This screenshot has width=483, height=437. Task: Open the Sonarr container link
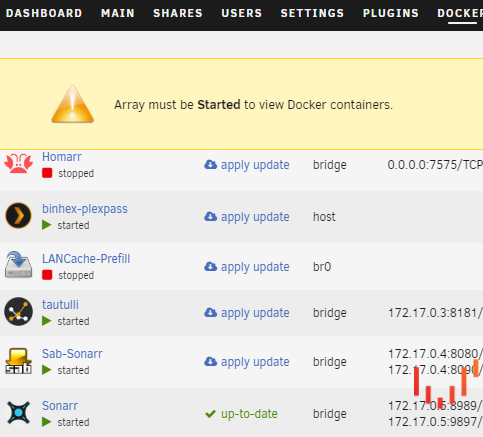pyautogui.click(x=60, y=406)
